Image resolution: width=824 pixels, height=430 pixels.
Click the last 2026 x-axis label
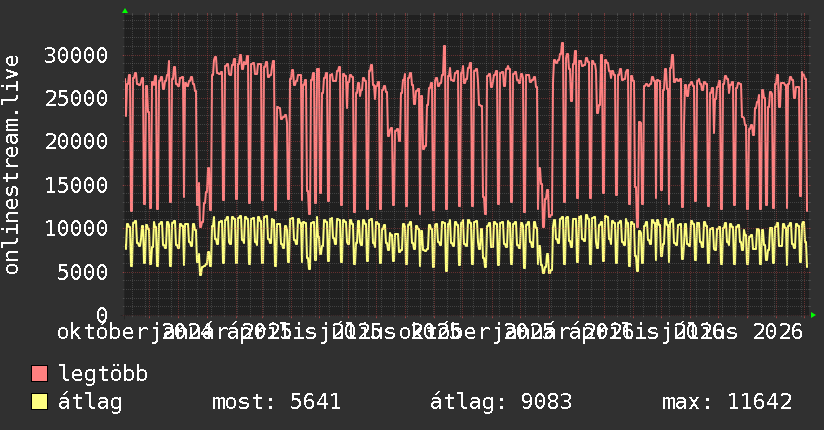coord(778,332)
